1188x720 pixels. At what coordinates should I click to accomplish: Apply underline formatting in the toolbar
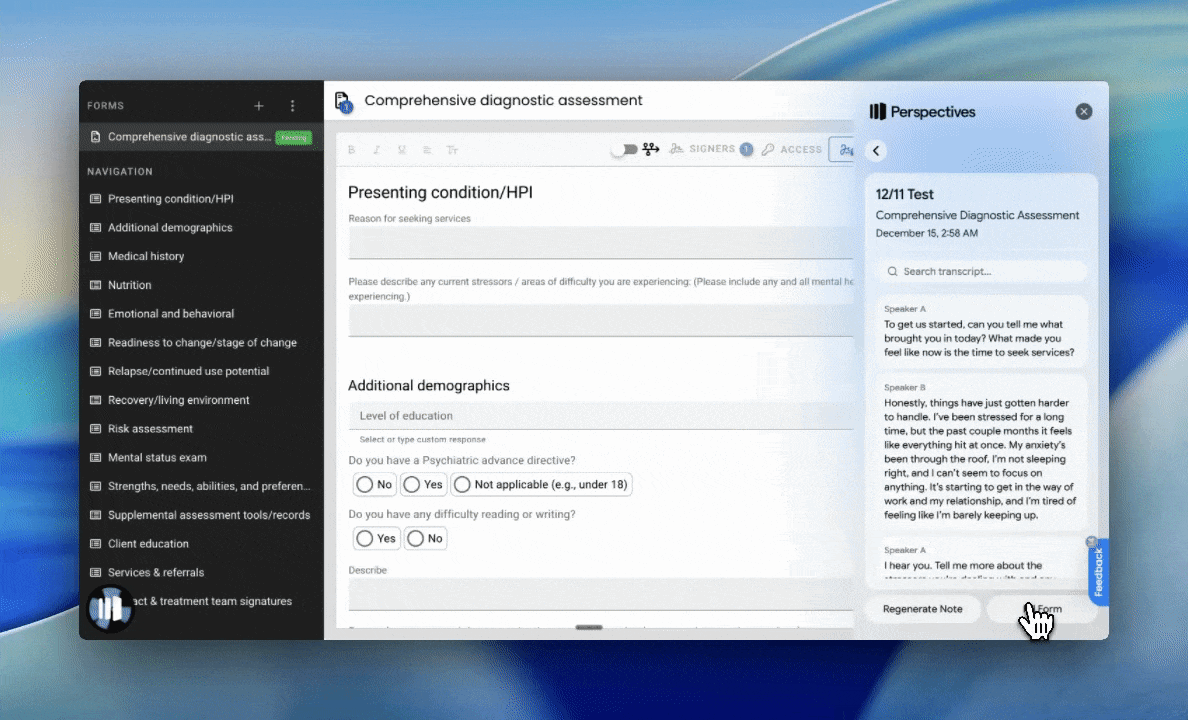coord(401,148)
